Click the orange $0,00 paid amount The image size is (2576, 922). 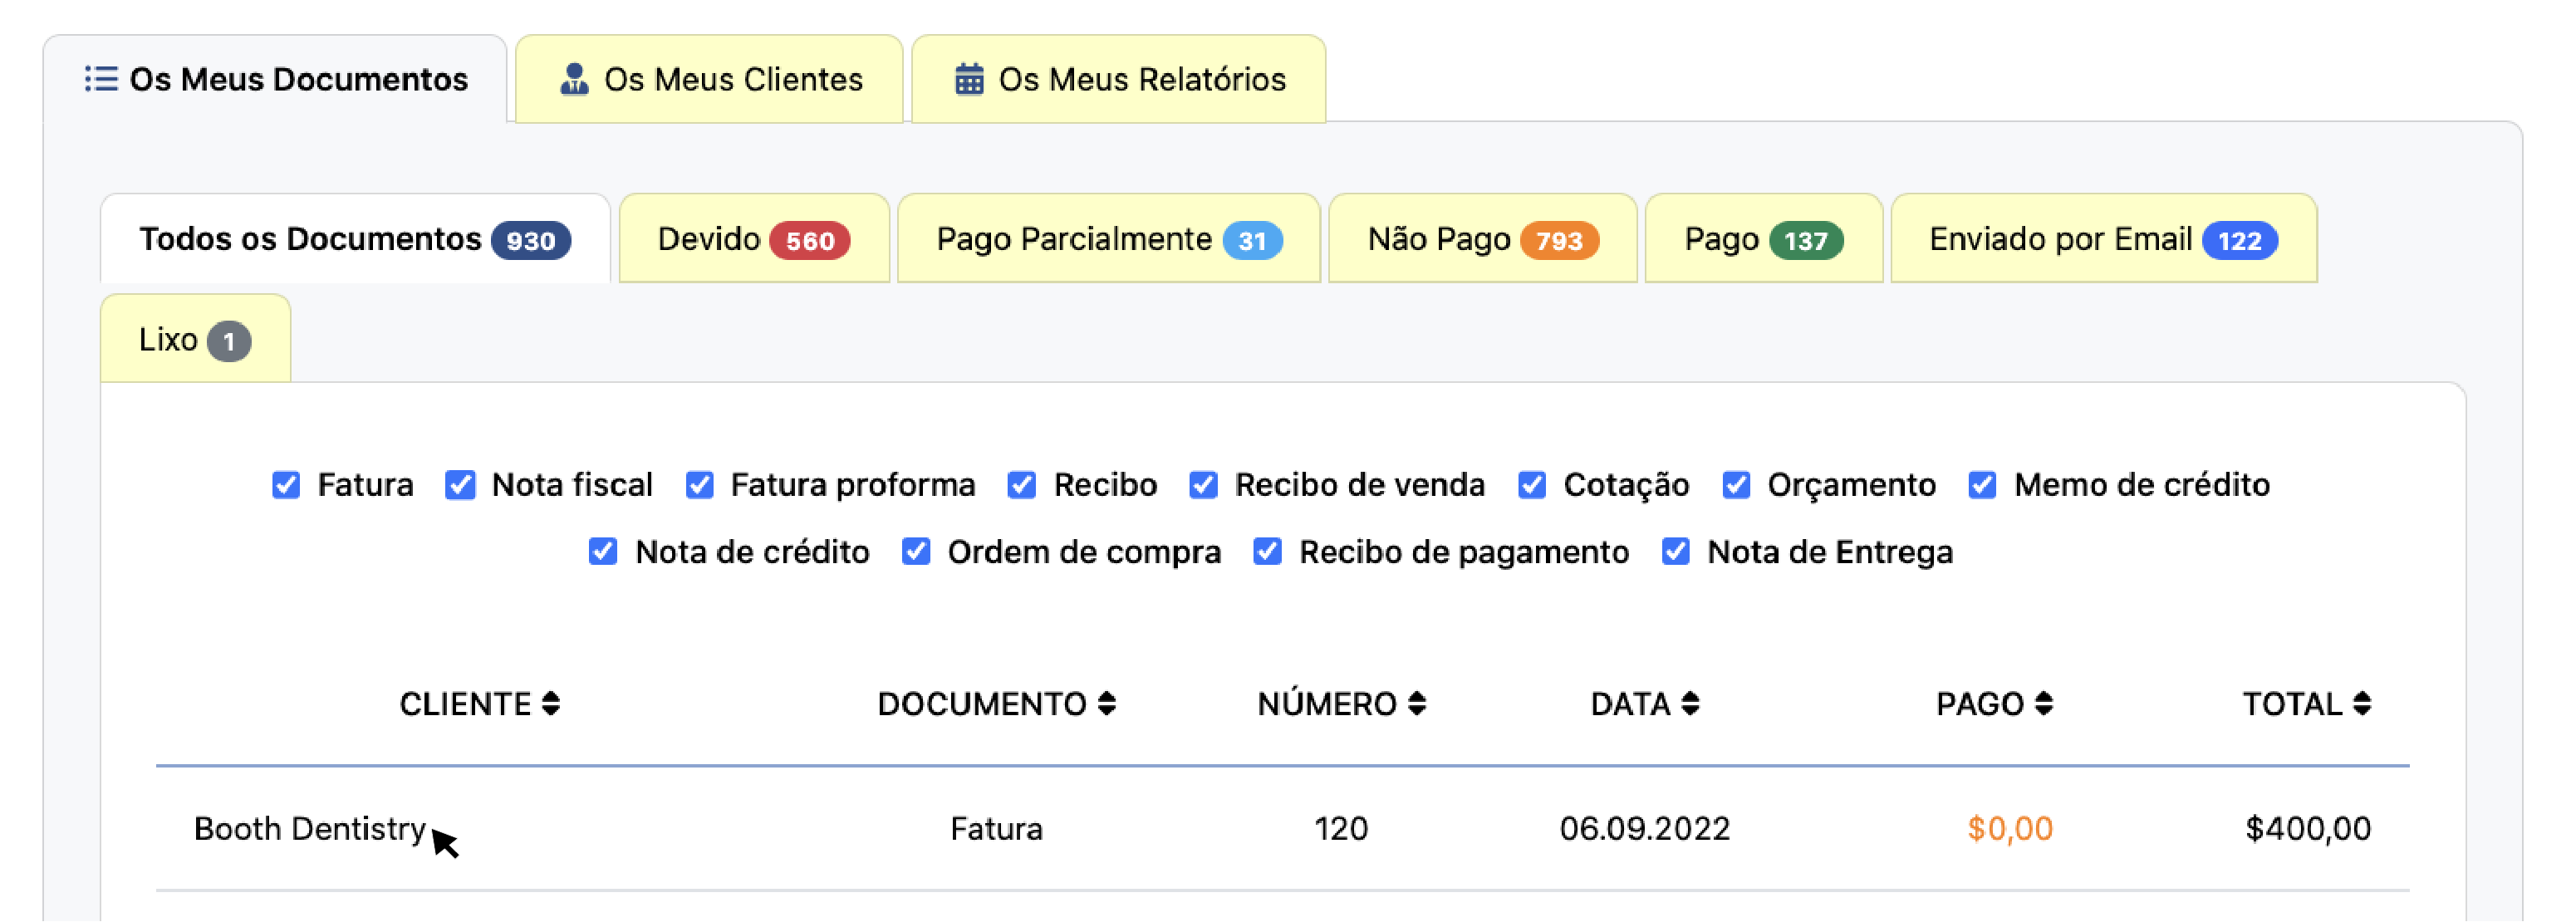(2010, 829)
